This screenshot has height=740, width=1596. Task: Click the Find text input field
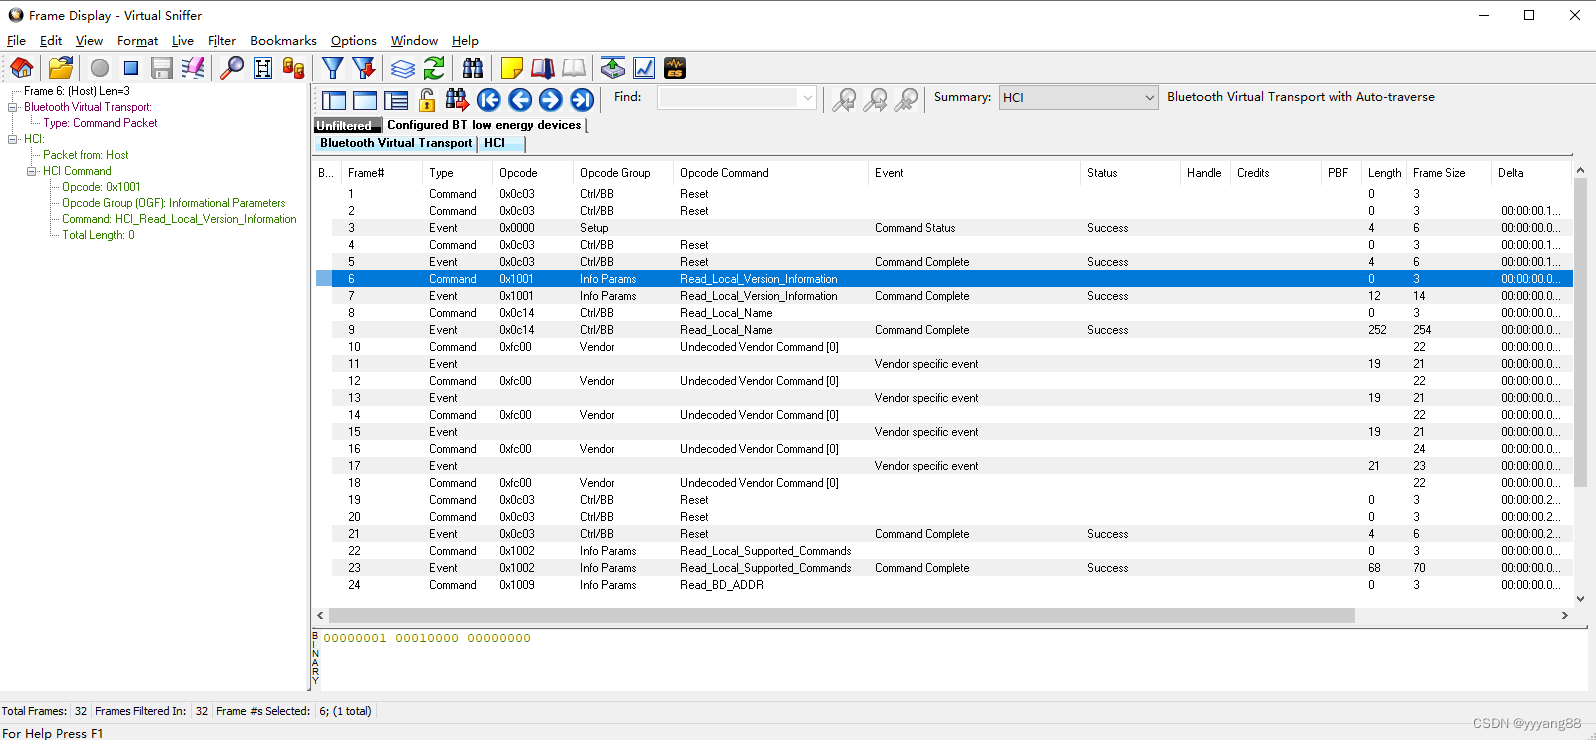(728, 97)
